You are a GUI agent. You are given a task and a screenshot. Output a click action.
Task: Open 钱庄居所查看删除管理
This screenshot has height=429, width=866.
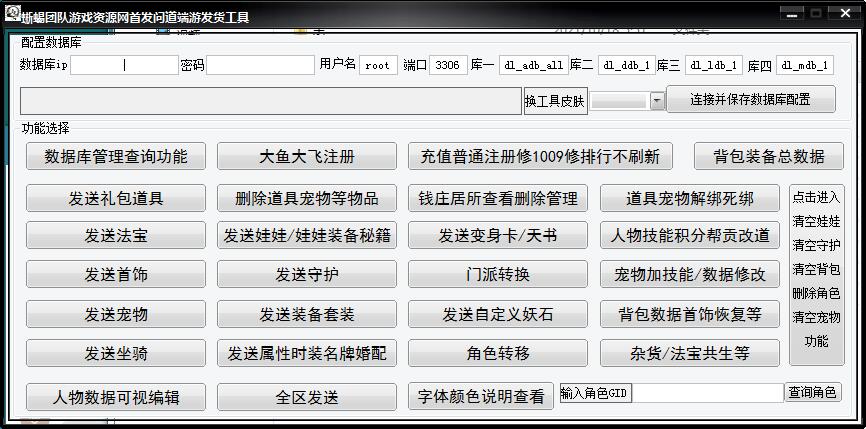pos(498,198)
